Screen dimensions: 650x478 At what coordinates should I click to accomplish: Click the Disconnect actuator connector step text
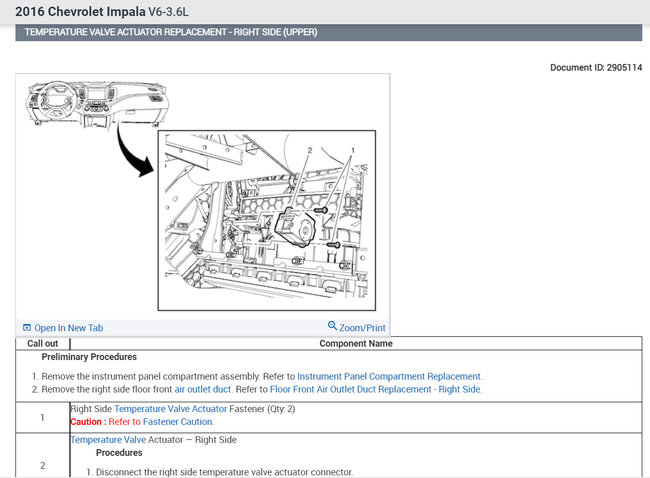(224, 472)
